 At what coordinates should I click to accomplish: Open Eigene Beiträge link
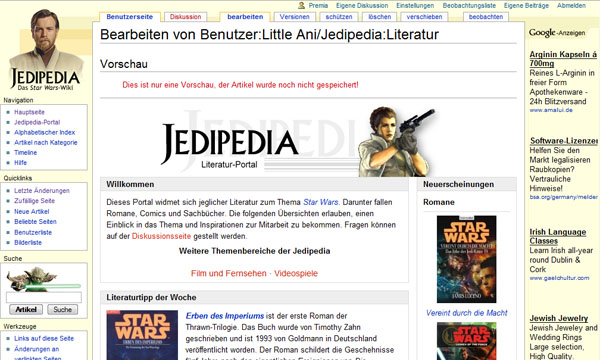(x=526, y=5)
